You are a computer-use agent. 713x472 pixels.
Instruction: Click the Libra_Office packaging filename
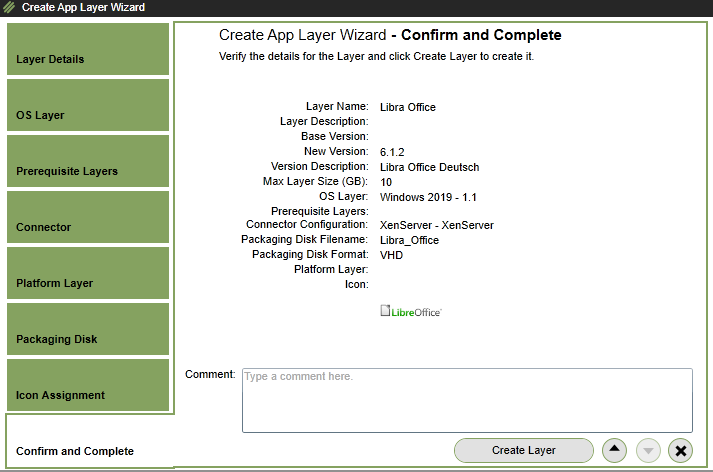pos(410,240)
